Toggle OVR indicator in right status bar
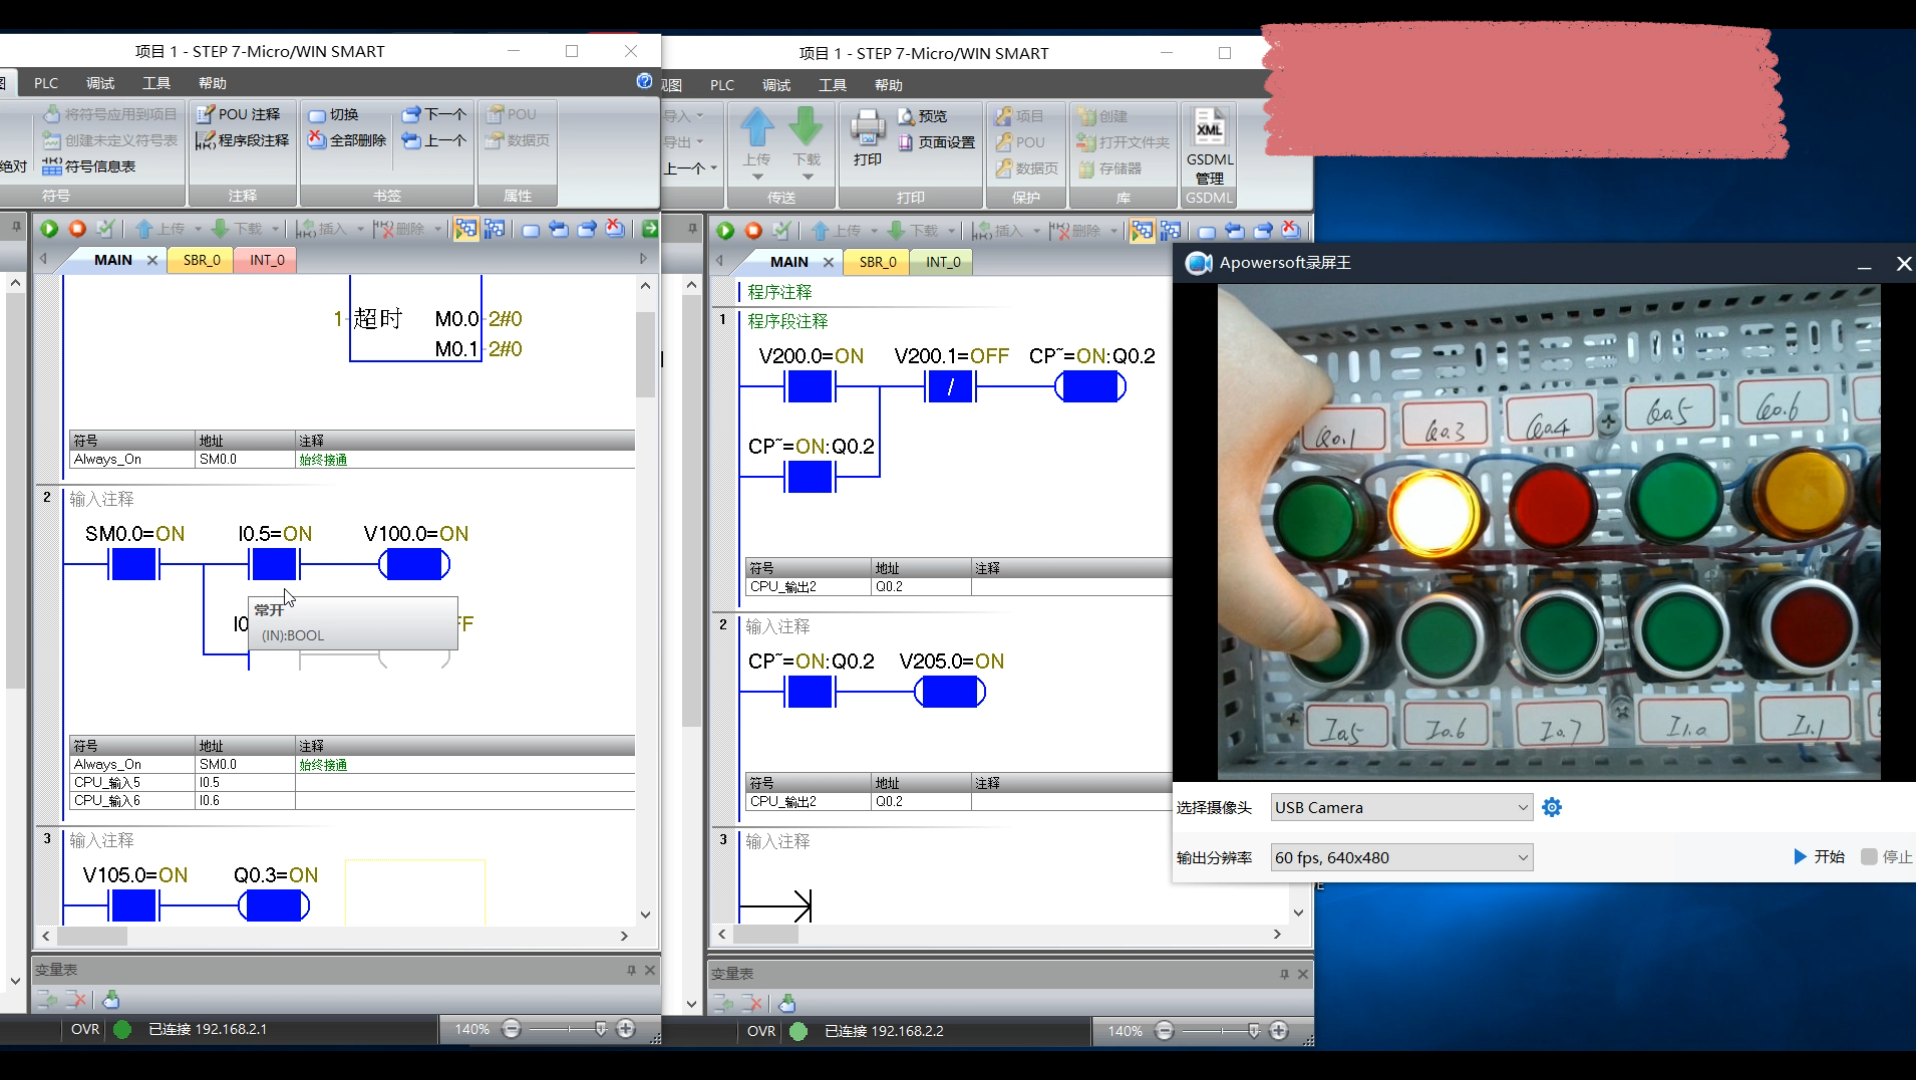1916x1080 pixels. (761, 1031)
